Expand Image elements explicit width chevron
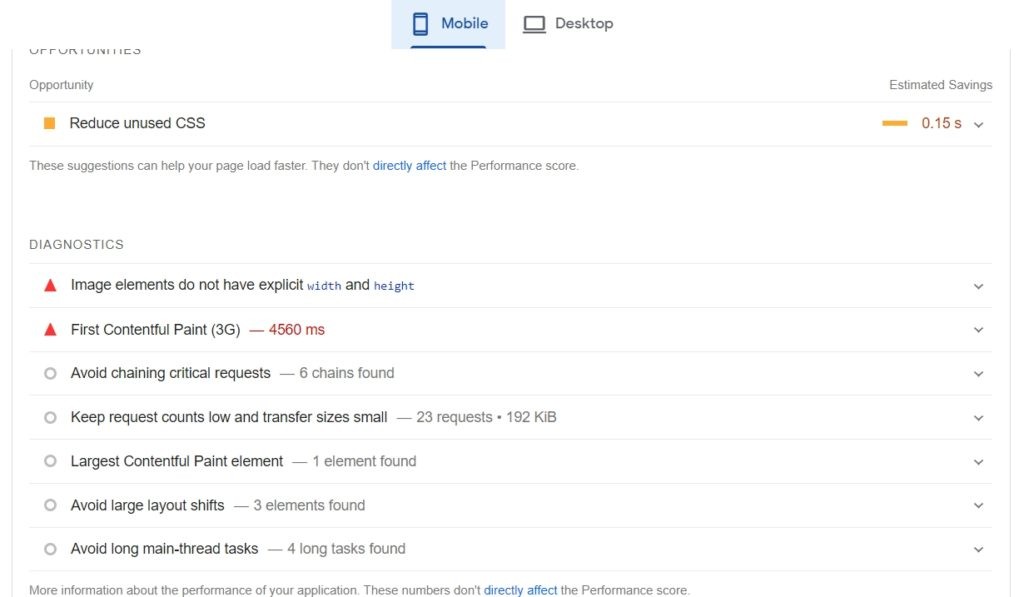This screenshot has width=1024, height=597. [978, 286]
